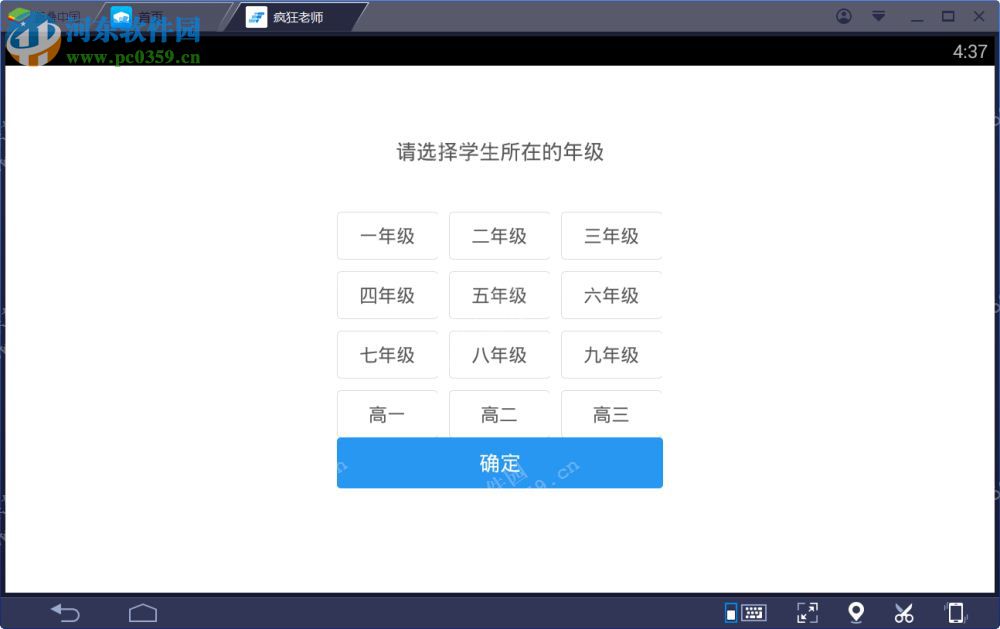Click the location pin icon
Screen dimensions: 1000x629
click(x=856, y=612)
